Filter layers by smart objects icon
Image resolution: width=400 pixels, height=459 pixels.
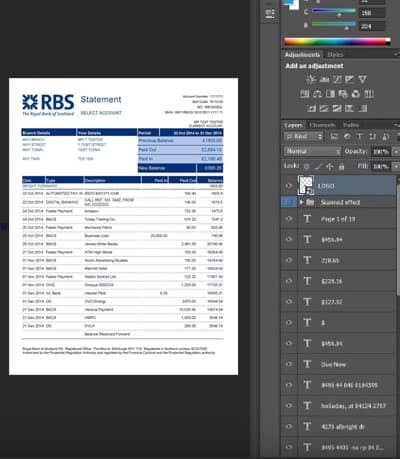click(x=385, y=137)
